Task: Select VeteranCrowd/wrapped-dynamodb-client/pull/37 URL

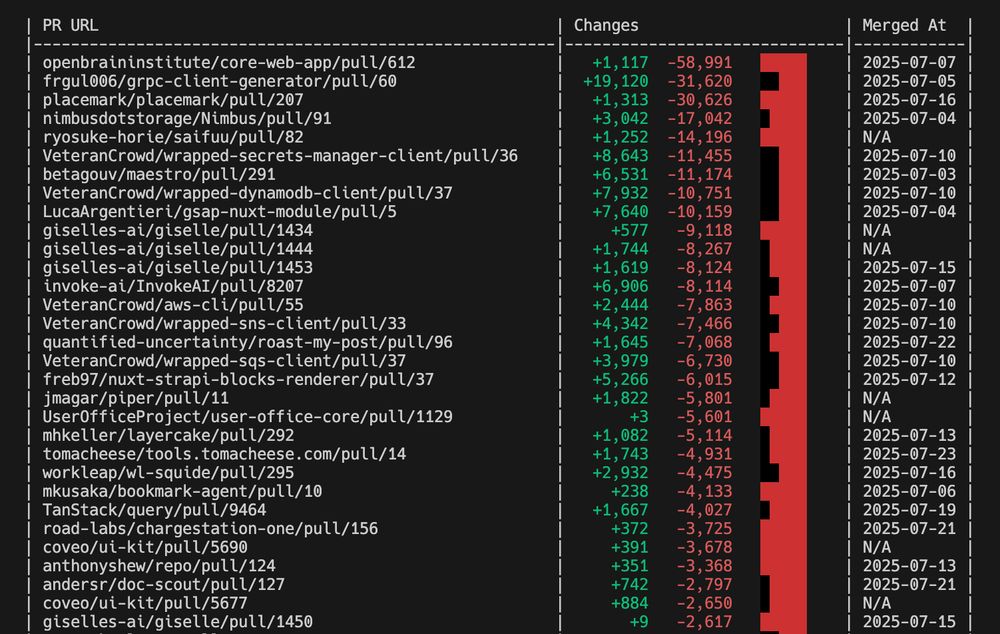Action: point(247,193)
